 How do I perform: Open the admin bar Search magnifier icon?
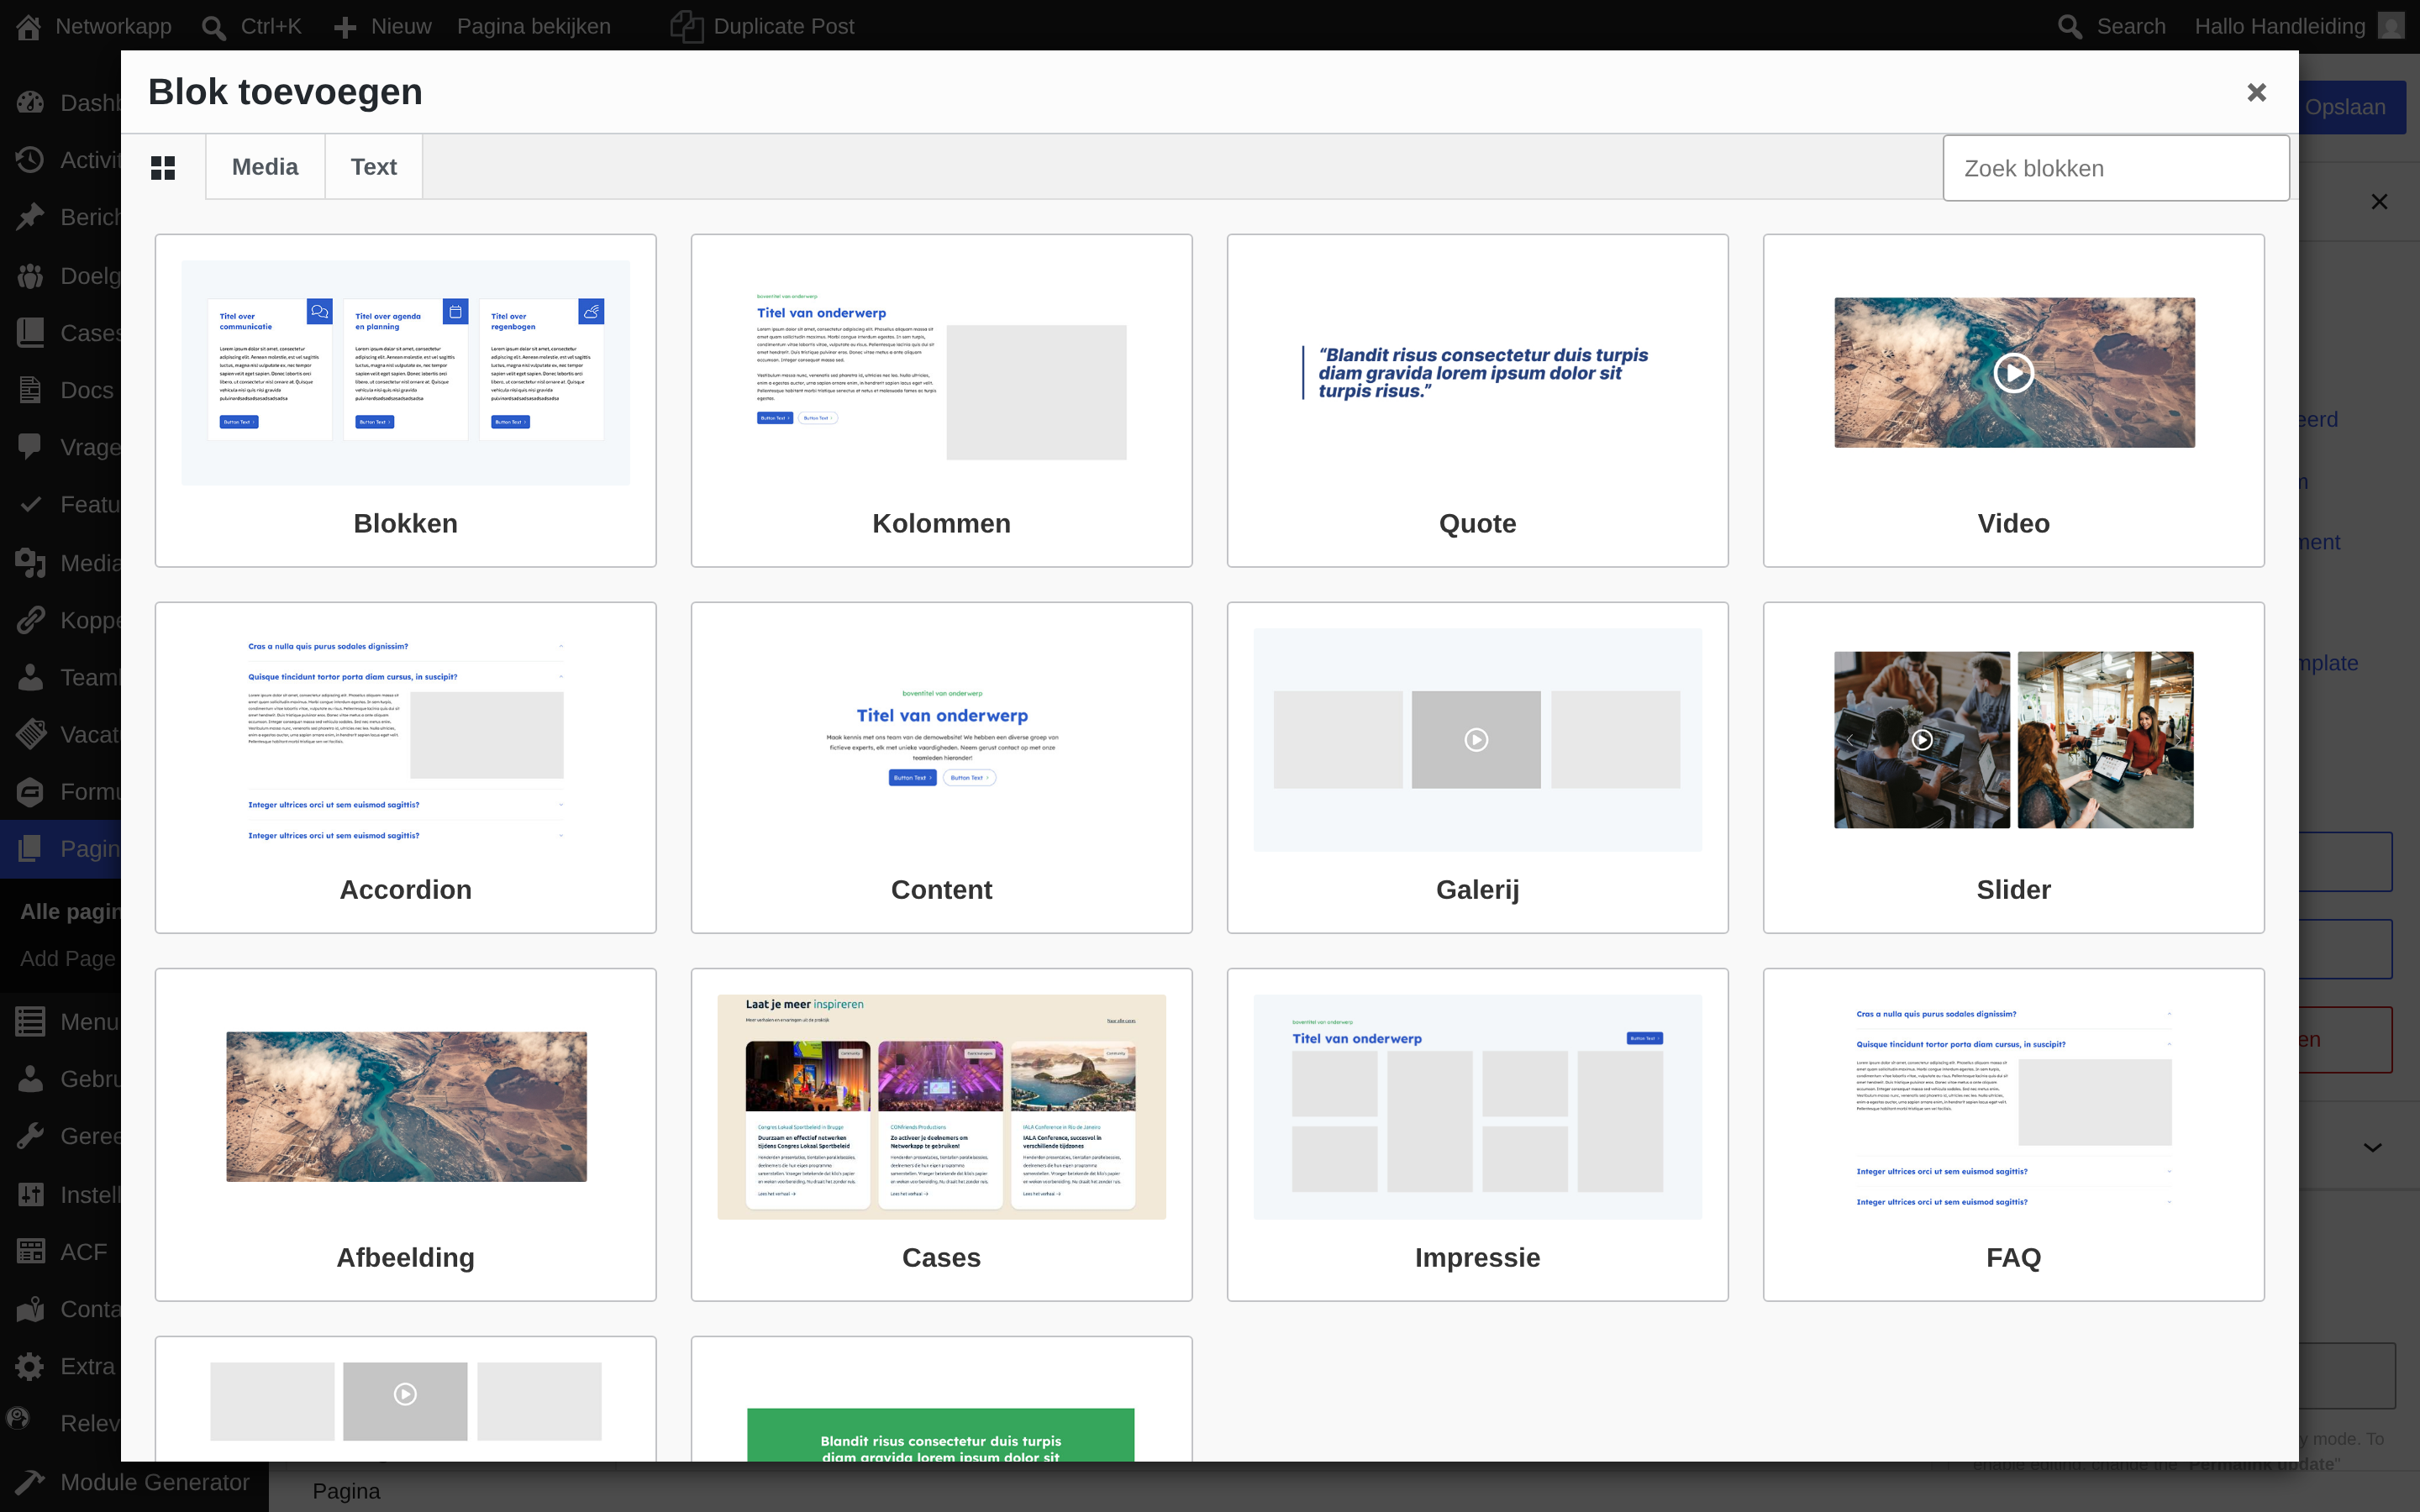(x=2070, y=26)
